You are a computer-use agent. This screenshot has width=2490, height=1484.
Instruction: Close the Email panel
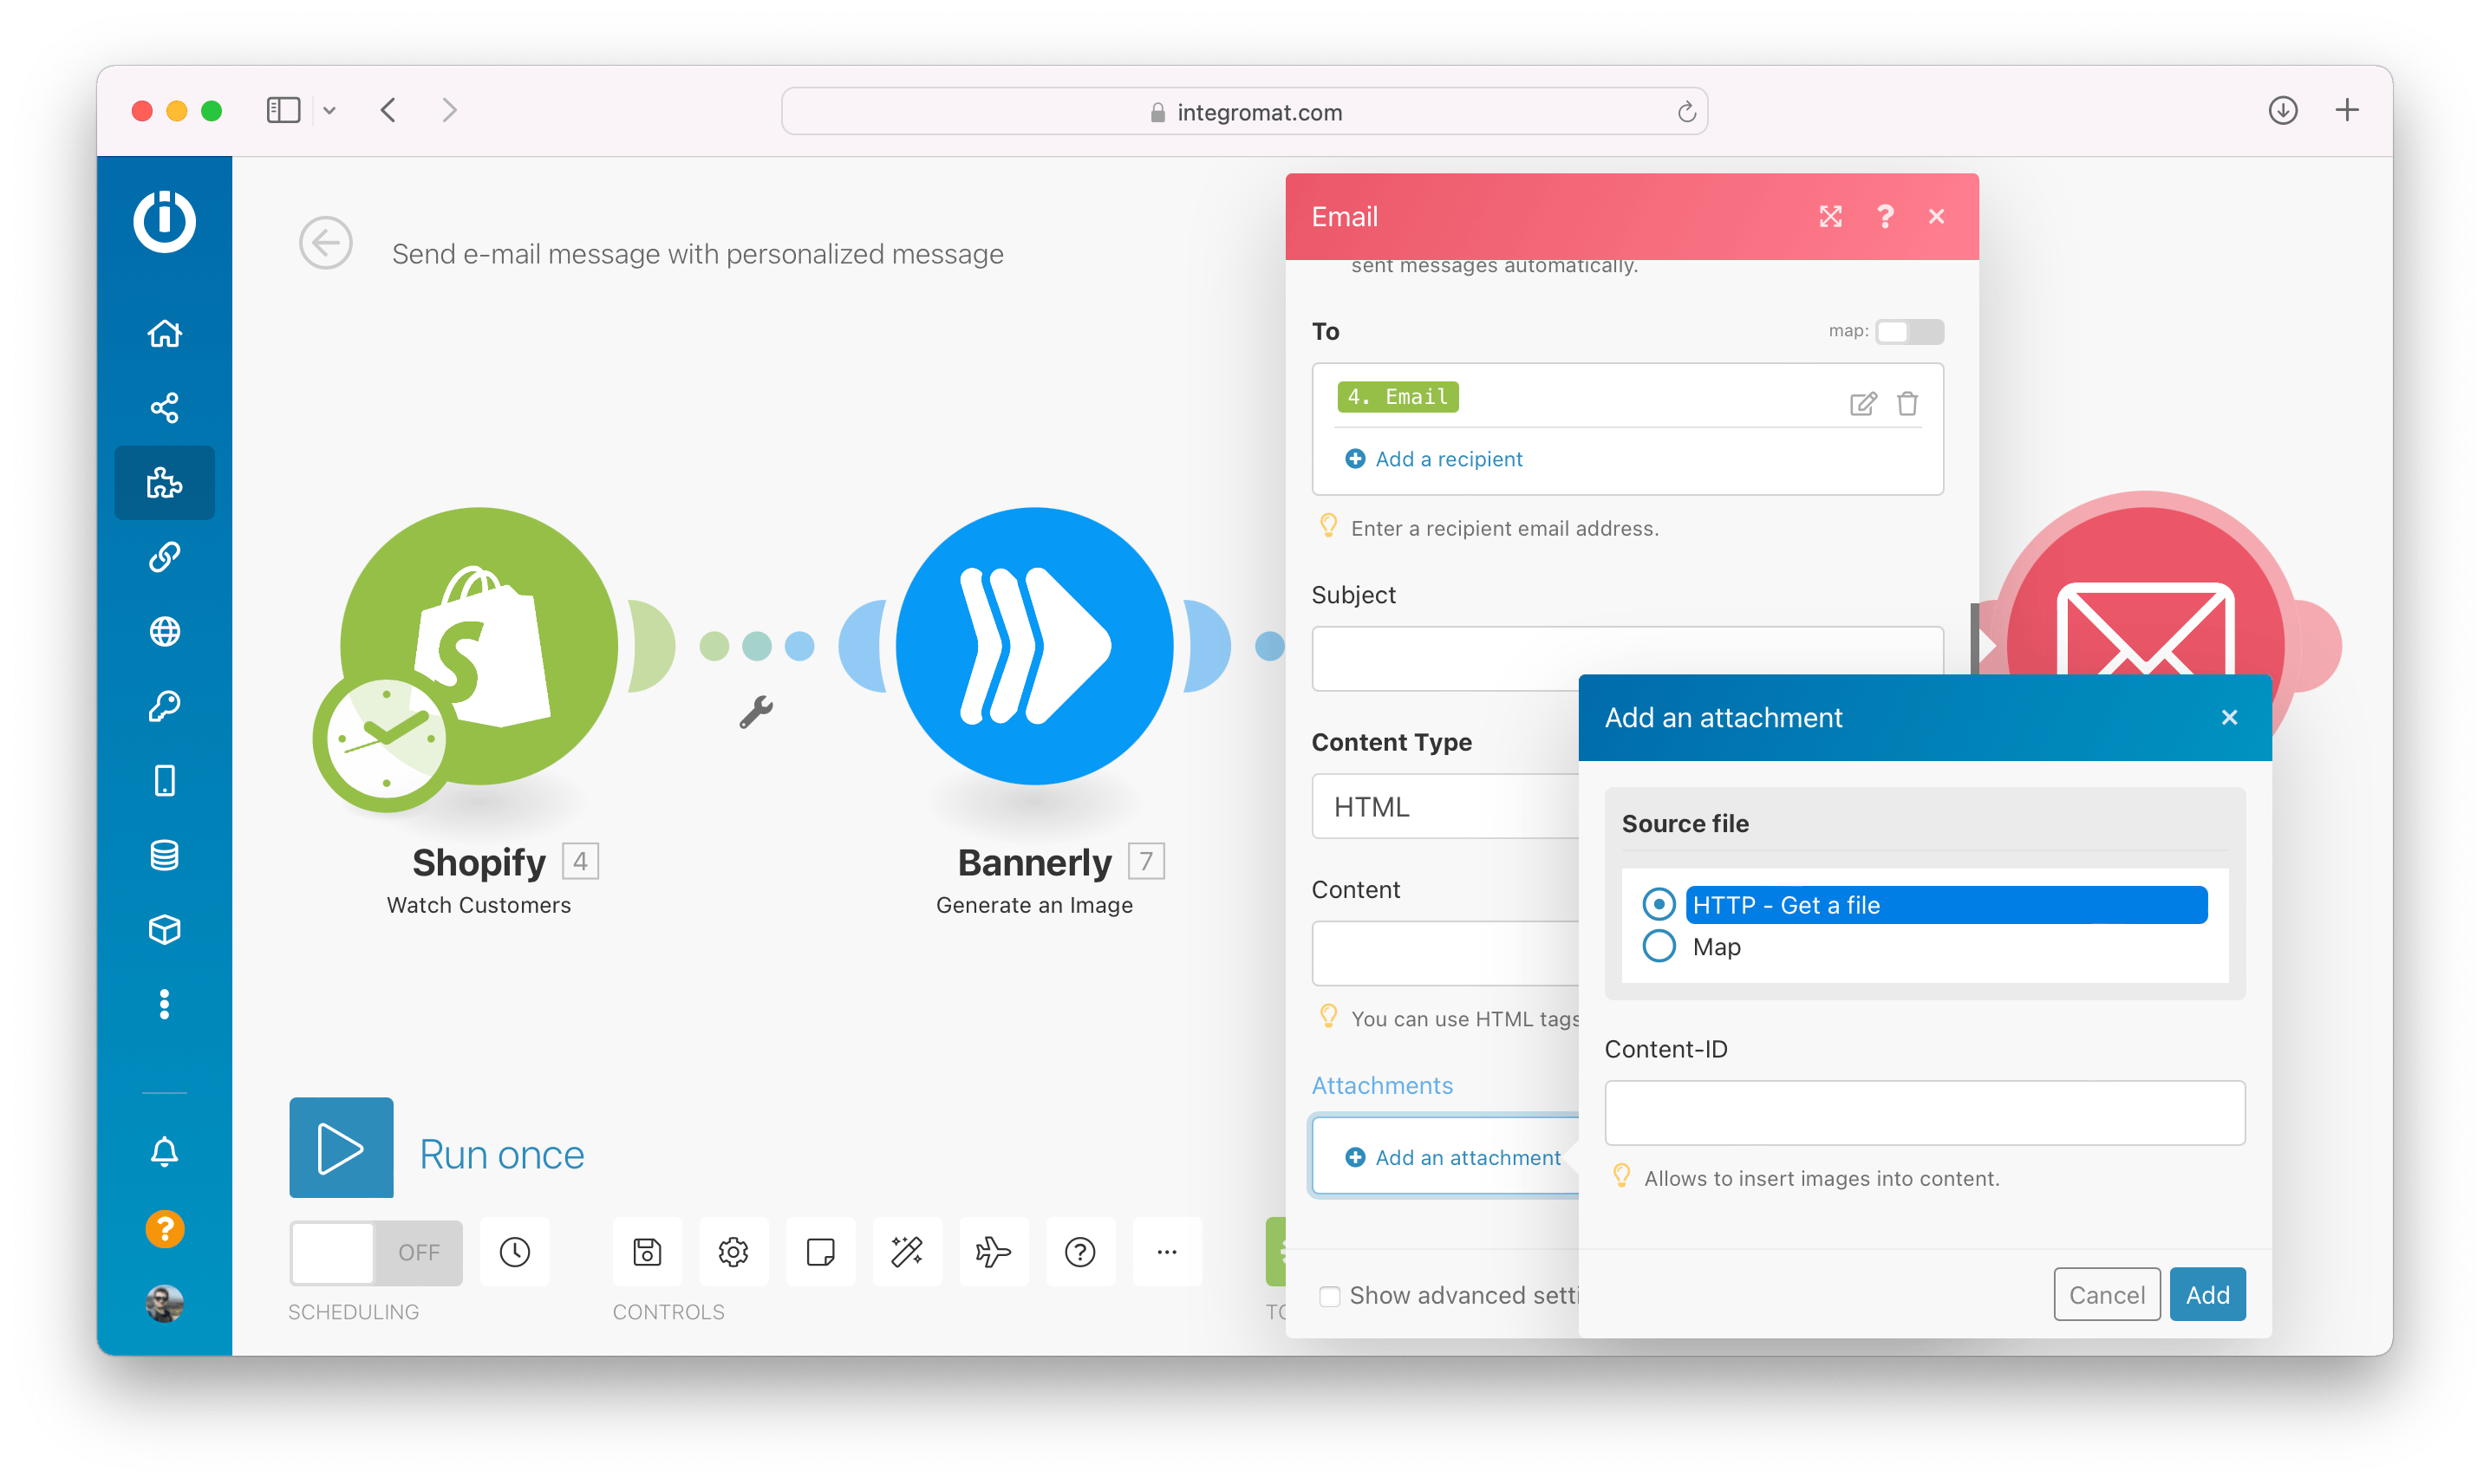pyautogui.click(x=1936, y=216)
